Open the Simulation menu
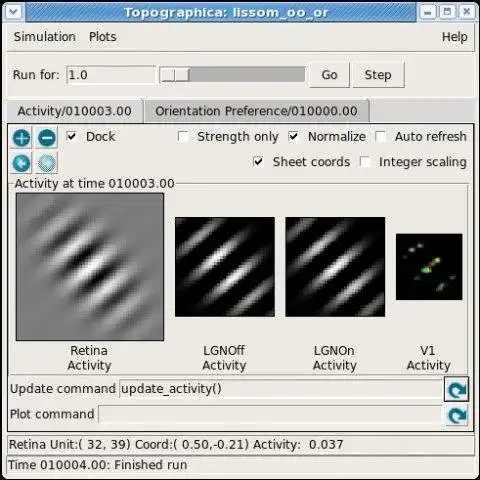 pos(45,37)
